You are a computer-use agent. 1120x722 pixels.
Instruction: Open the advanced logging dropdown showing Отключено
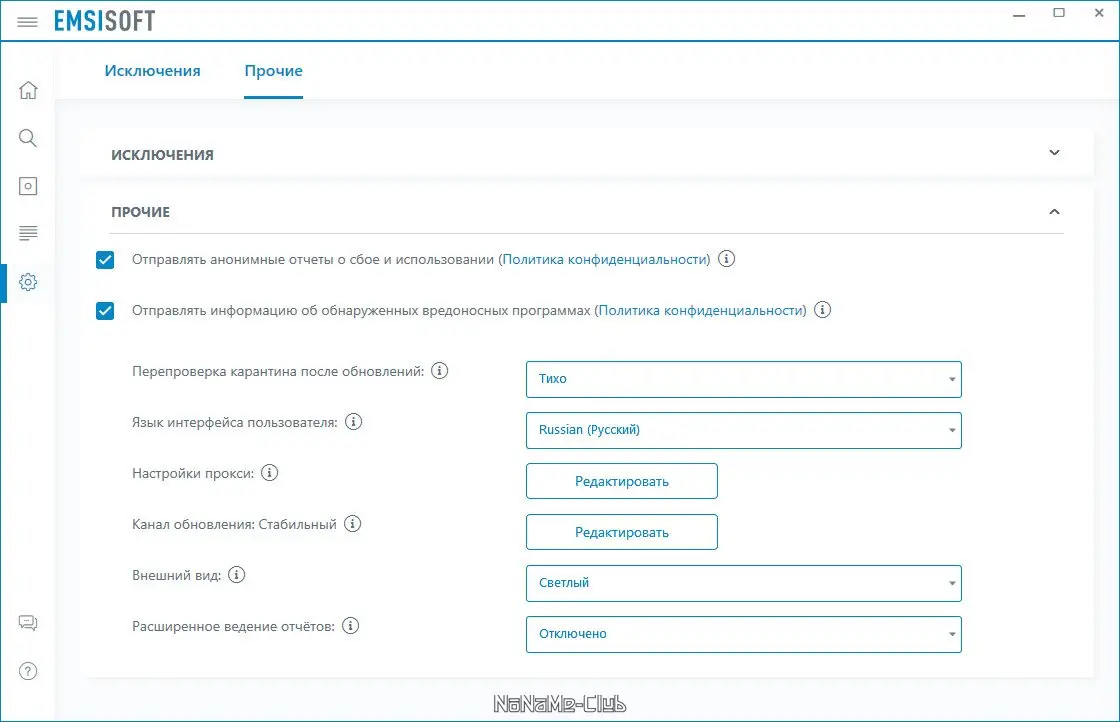tap(744, 634)
